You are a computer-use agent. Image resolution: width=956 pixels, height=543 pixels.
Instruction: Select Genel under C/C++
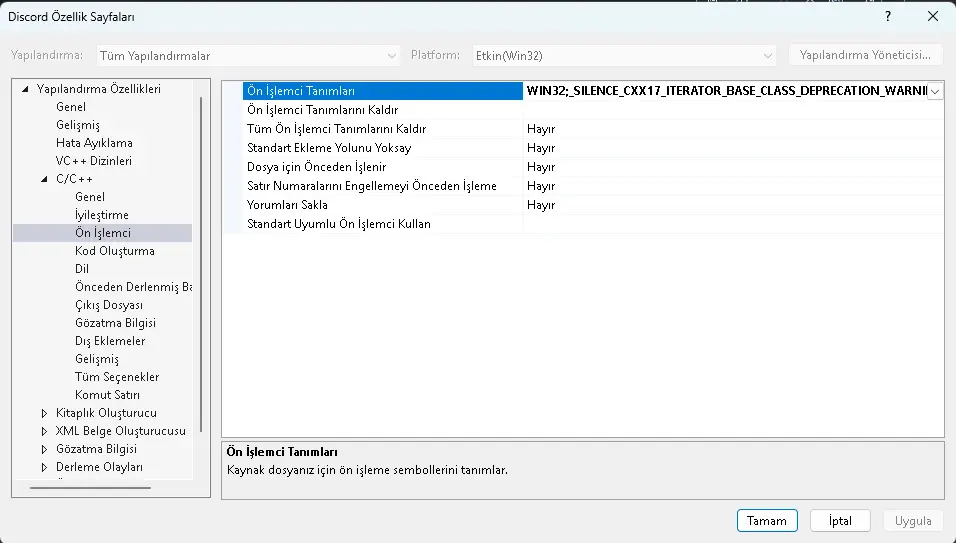[90, 197]
